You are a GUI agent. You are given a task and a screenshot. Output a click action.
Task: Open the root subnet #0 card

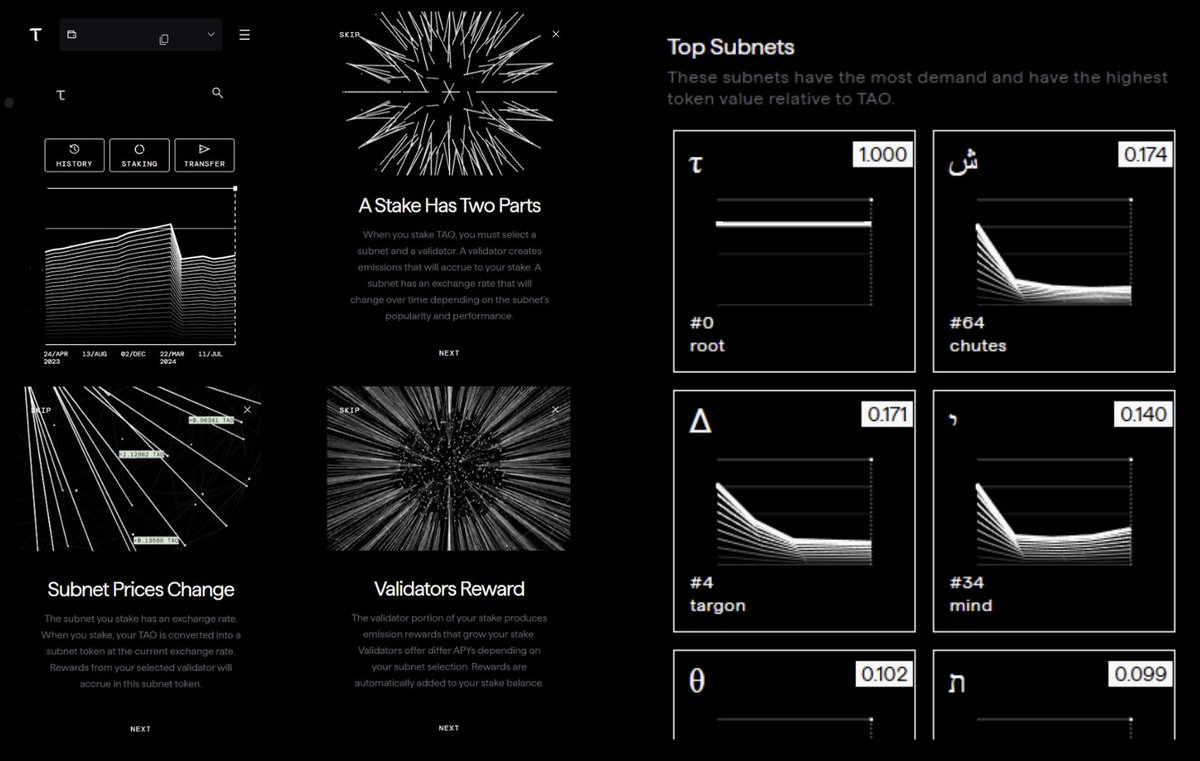coord(794,251)
